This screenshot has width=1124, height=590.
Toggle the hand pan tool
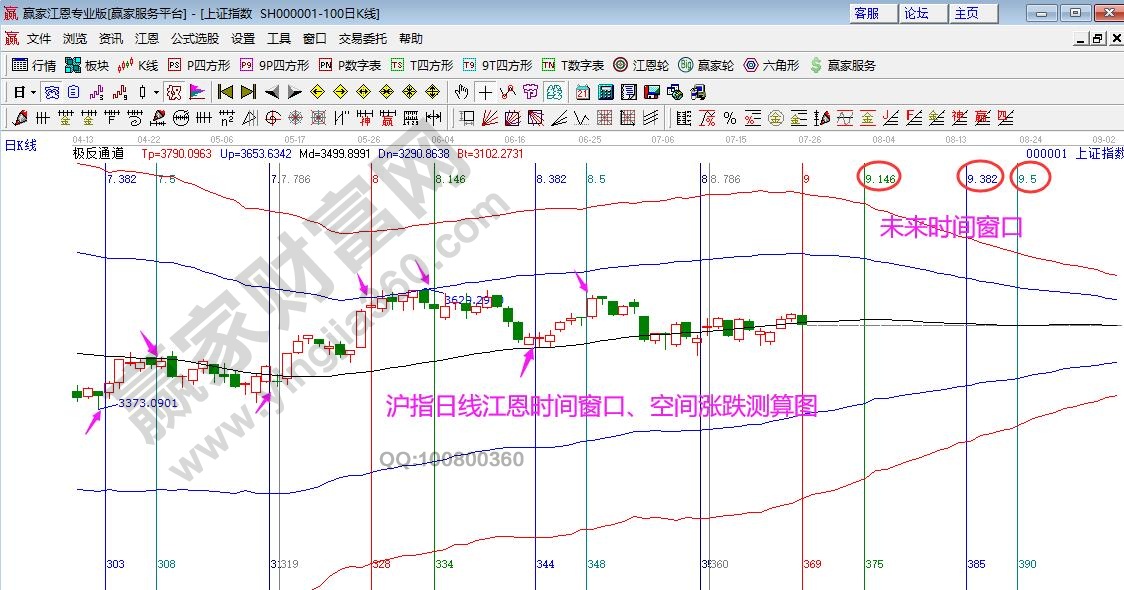(461, 93)
